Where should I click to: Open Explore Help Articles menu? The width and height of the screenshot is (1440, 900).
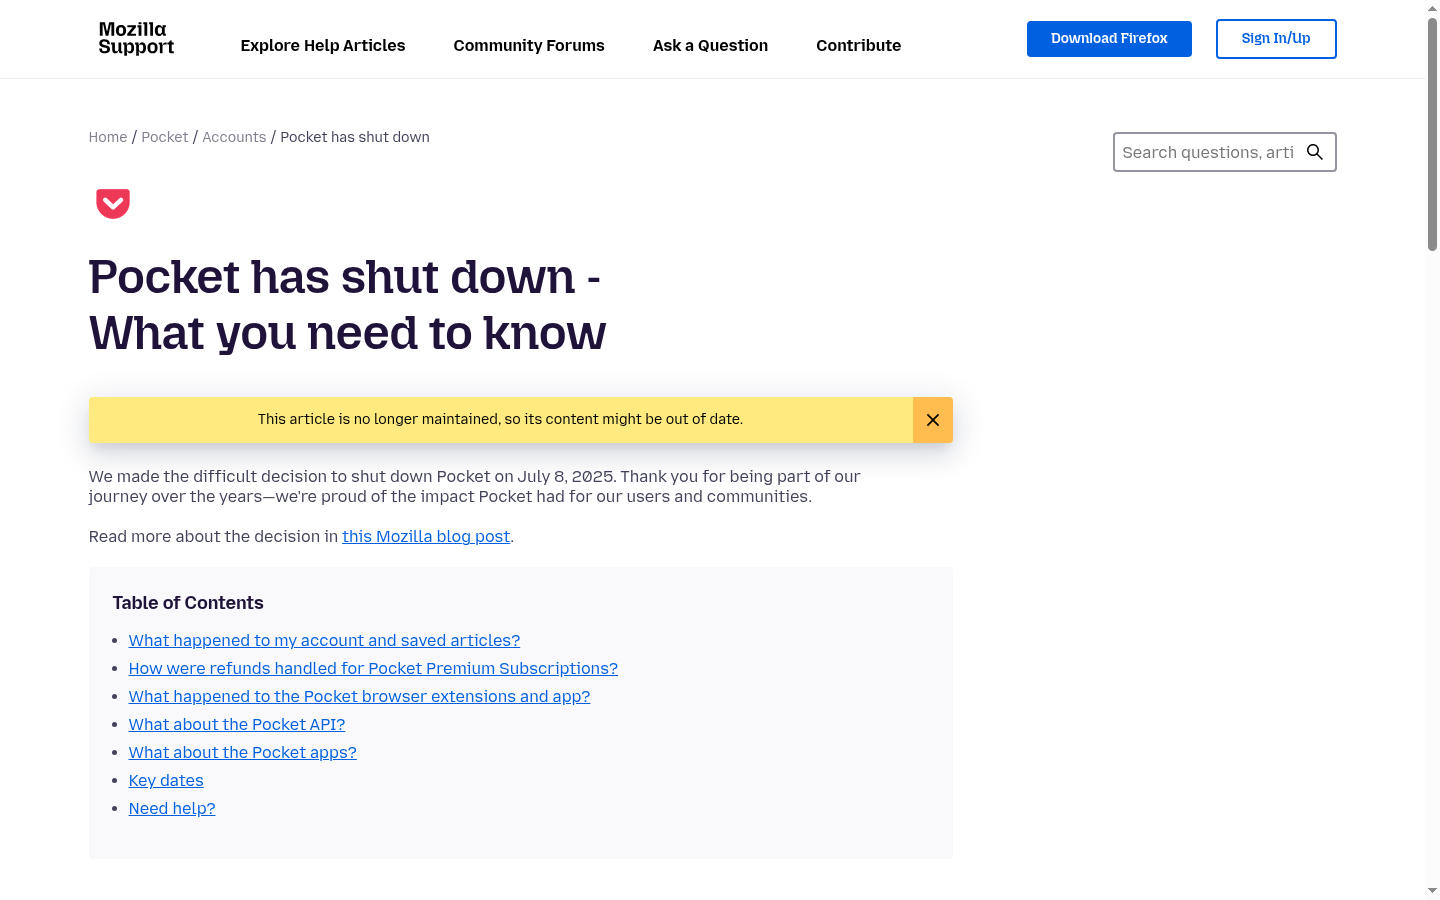323,45
